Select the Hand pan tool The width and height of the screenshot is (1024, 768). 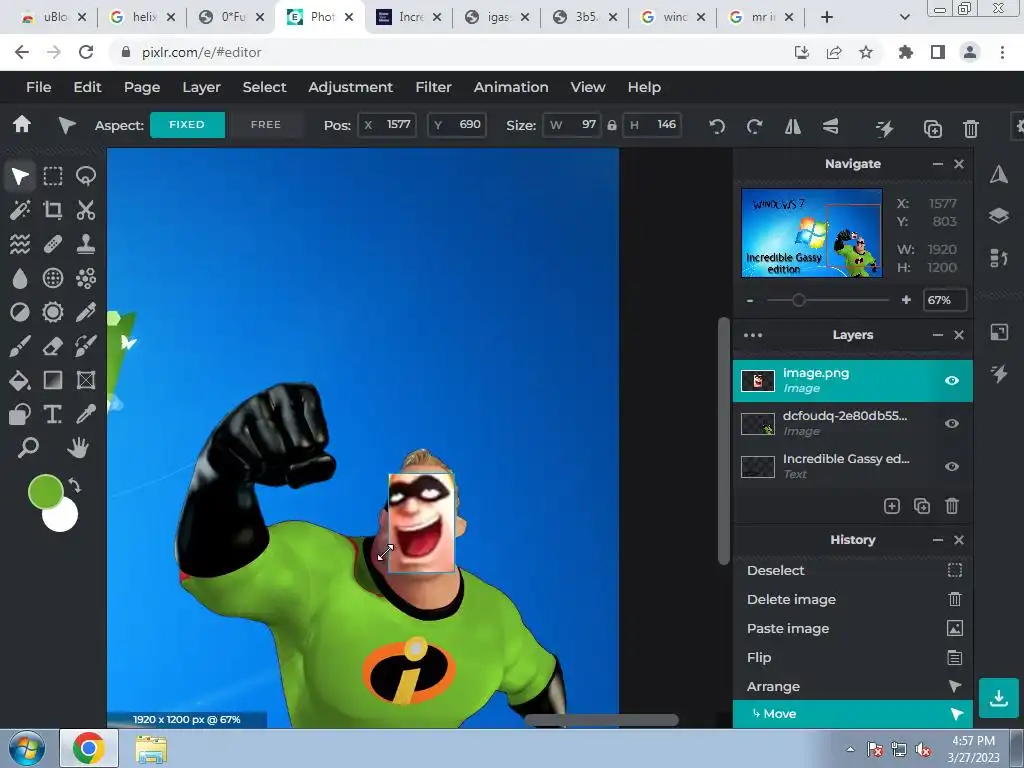pos(78,448)
